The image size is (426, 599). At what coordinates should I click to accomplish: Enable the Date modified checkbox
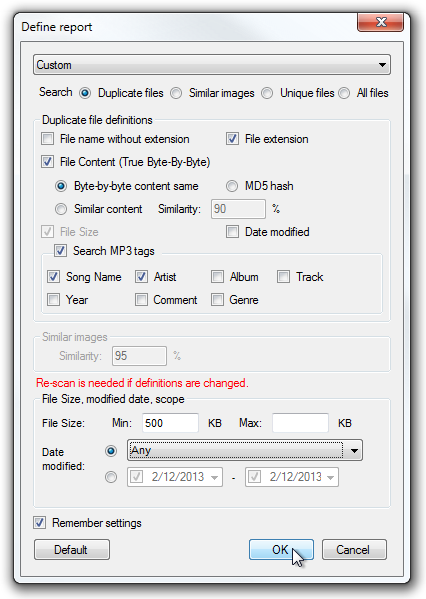click(232, 232)
